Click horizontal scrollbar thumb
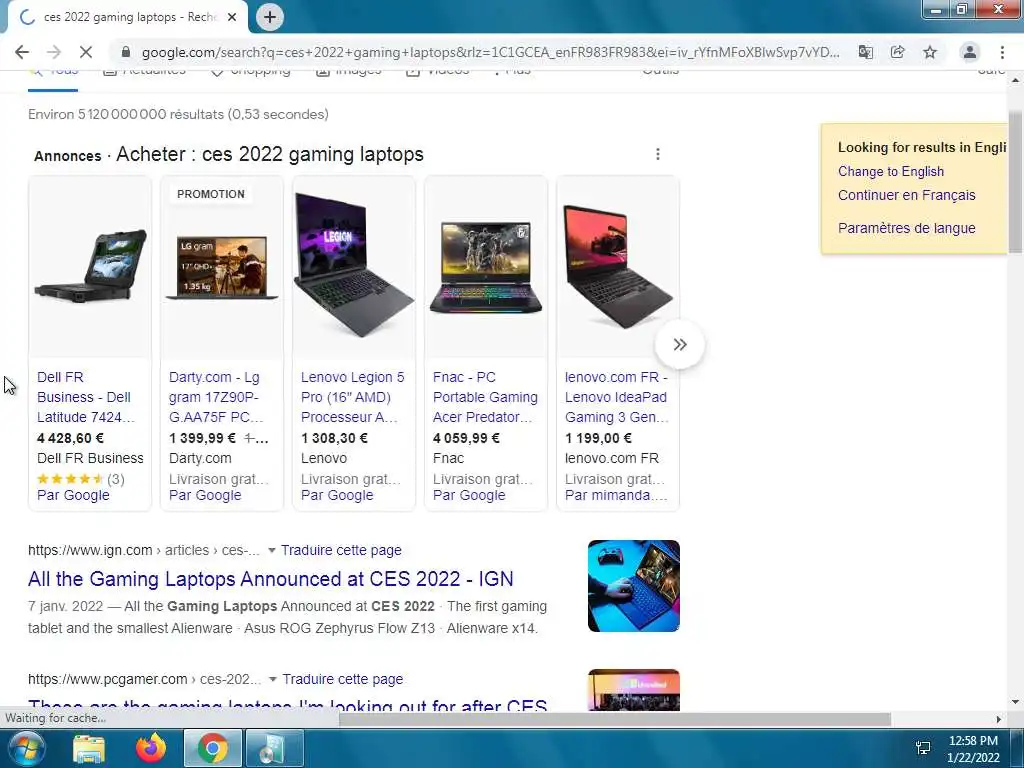Screen dimensions: 1024x768 point(615,719)
